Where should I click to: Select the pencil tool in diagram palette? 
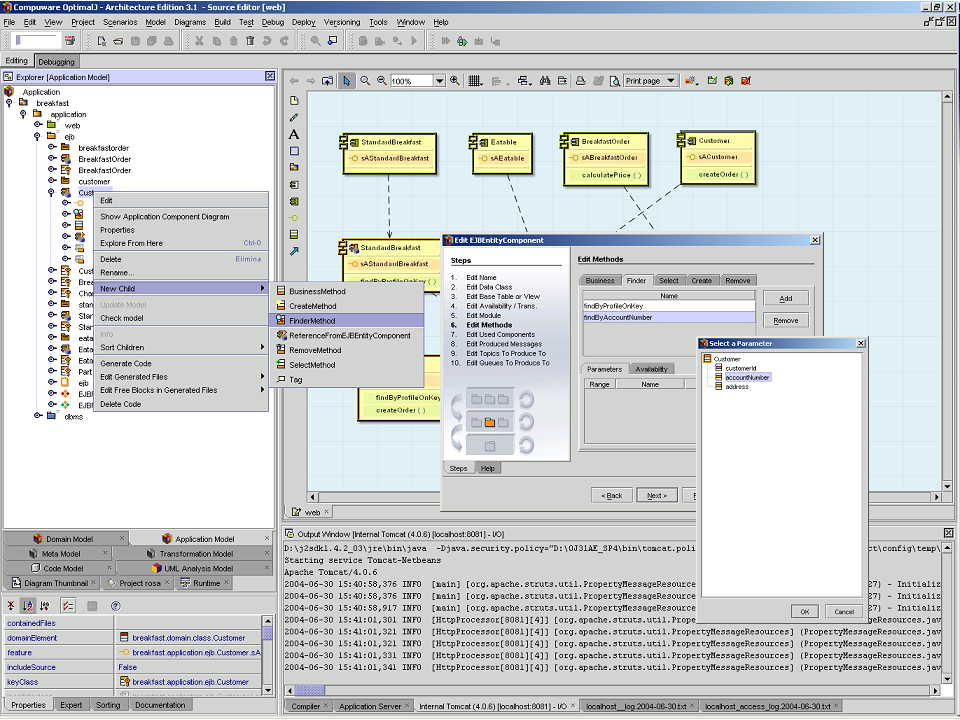294,117
